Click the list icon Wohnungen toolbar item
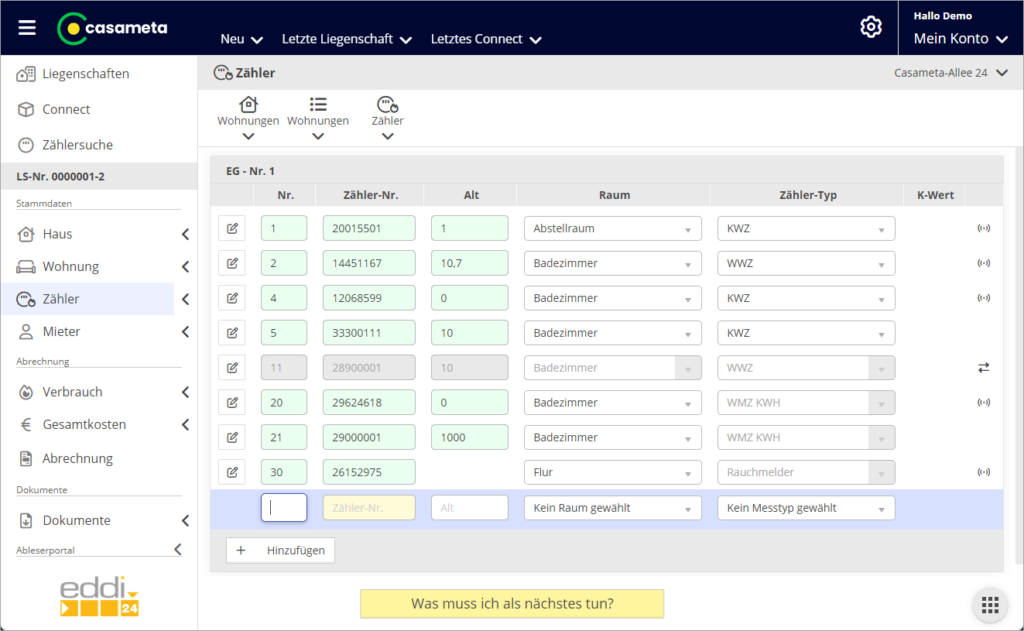 pos(318,112)
